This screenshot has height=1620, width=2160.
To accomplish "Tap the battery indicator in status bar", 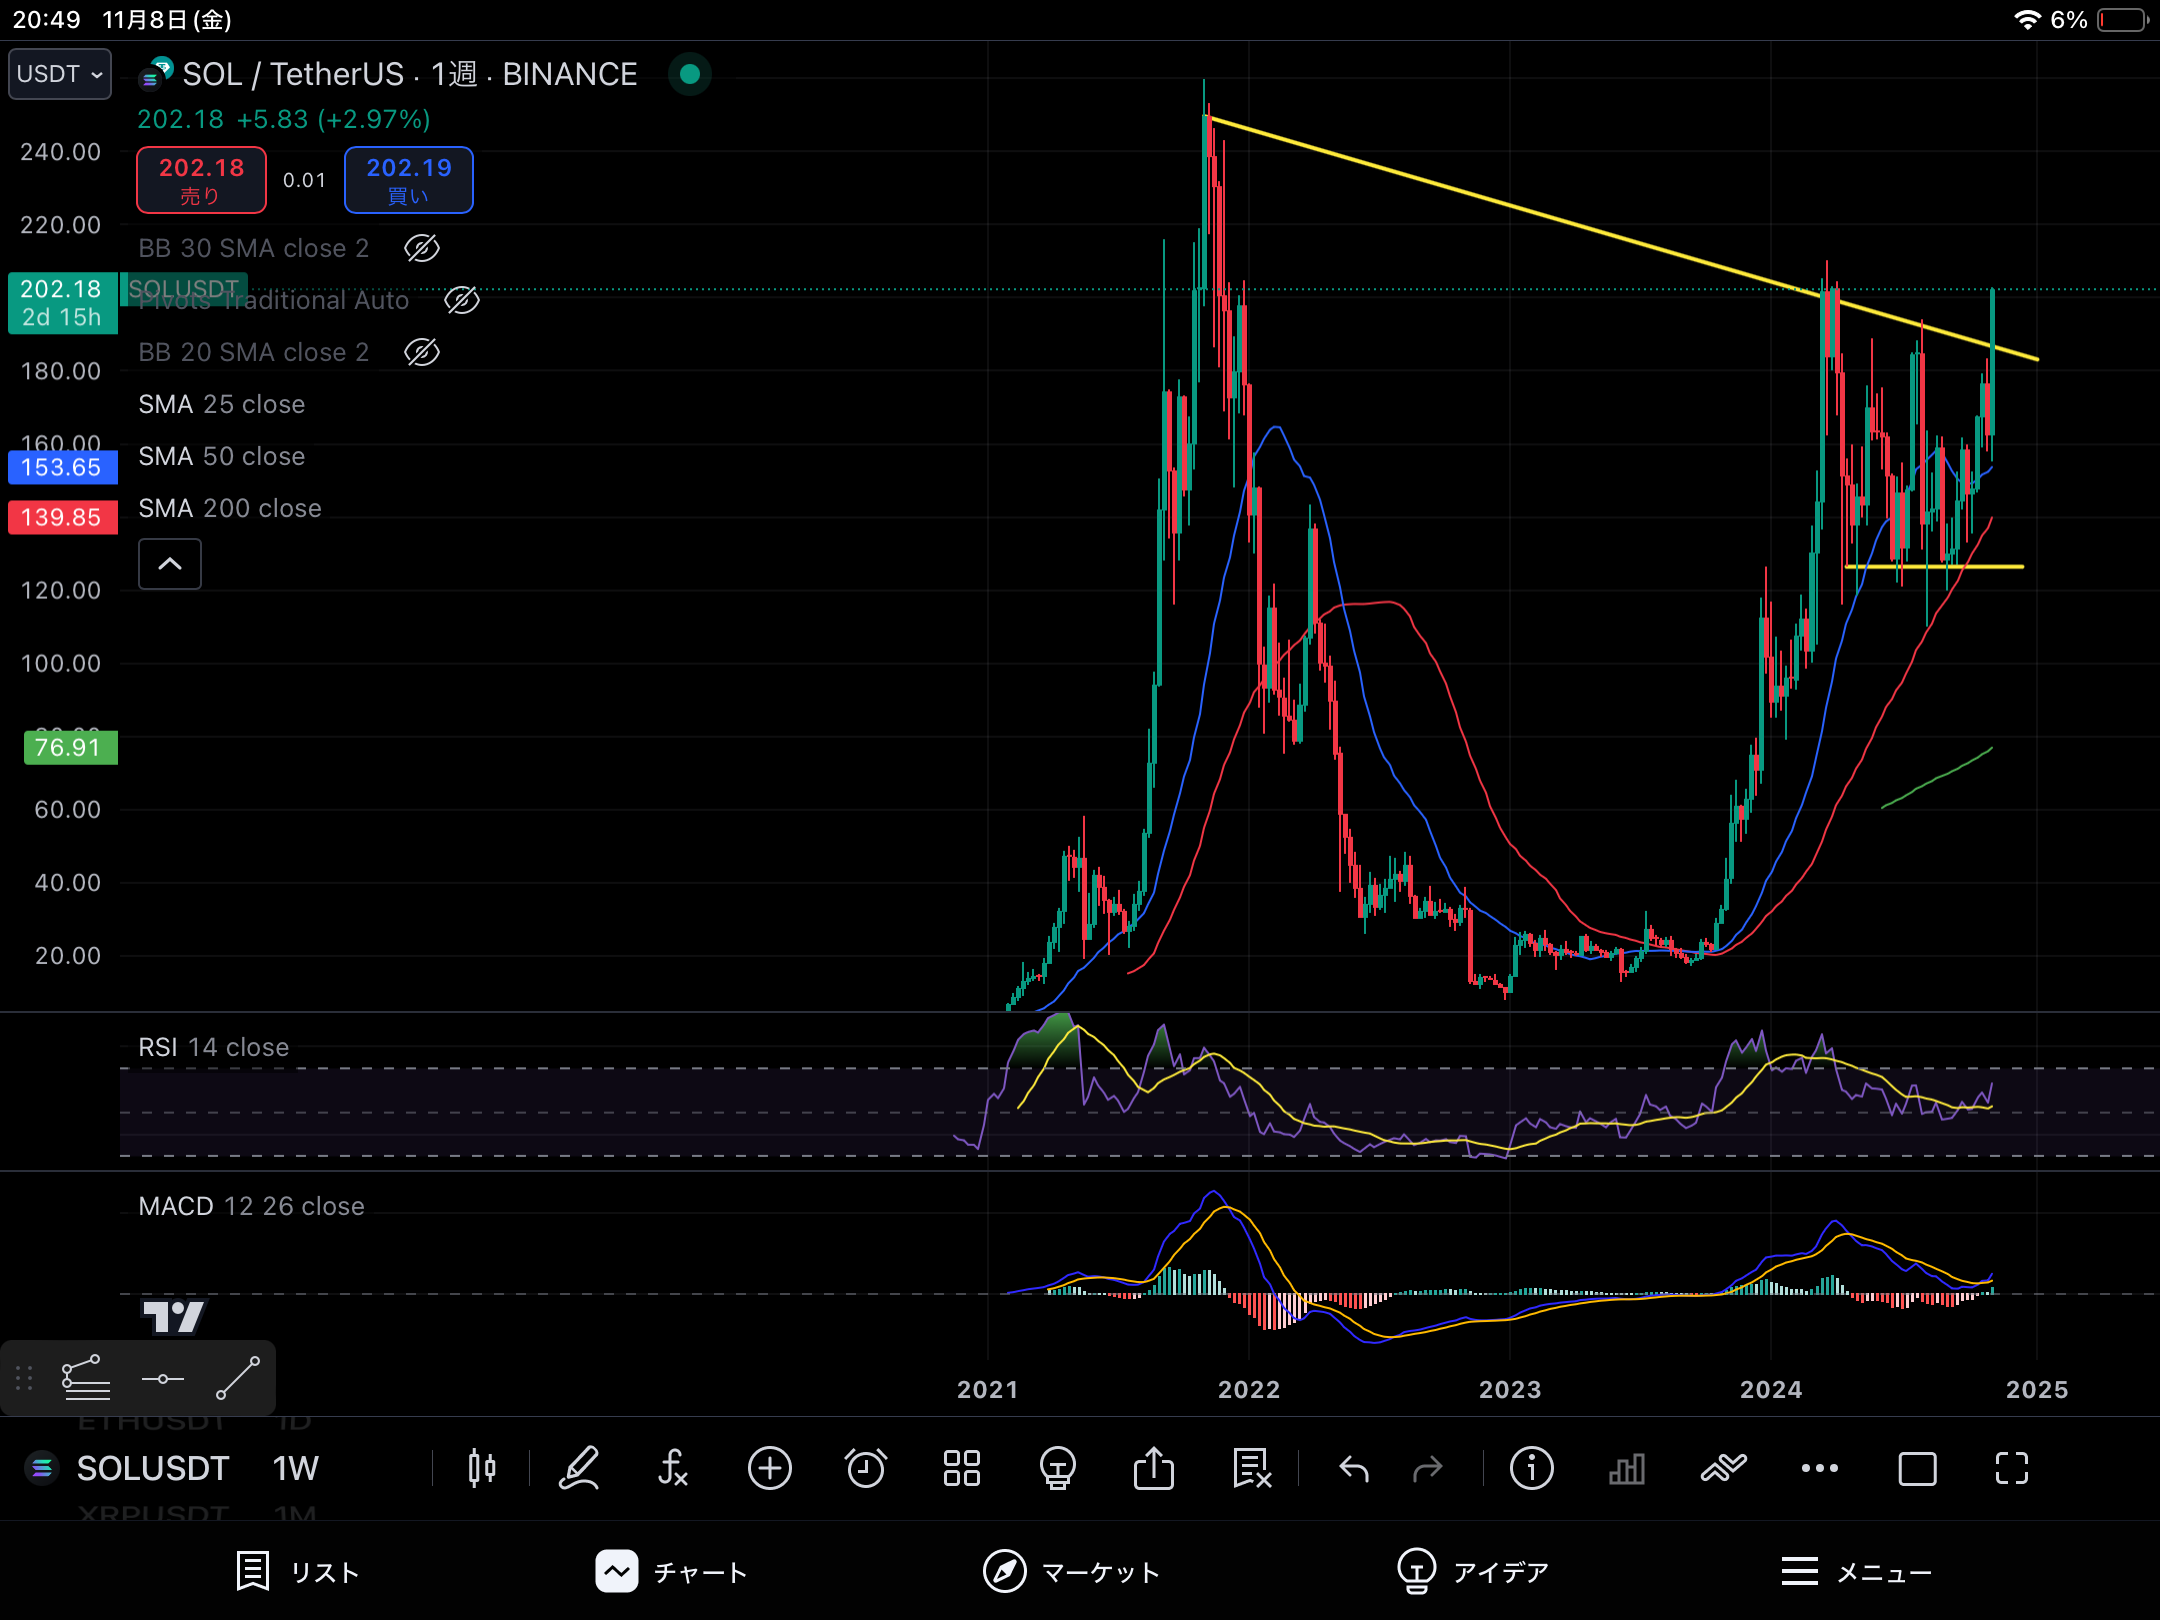I will [x=2122, y=20].
